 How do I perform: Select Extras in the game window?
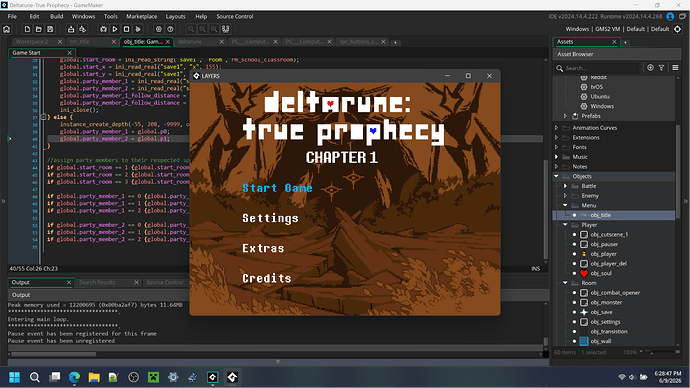pyautogui.click(x=263, y=249)
